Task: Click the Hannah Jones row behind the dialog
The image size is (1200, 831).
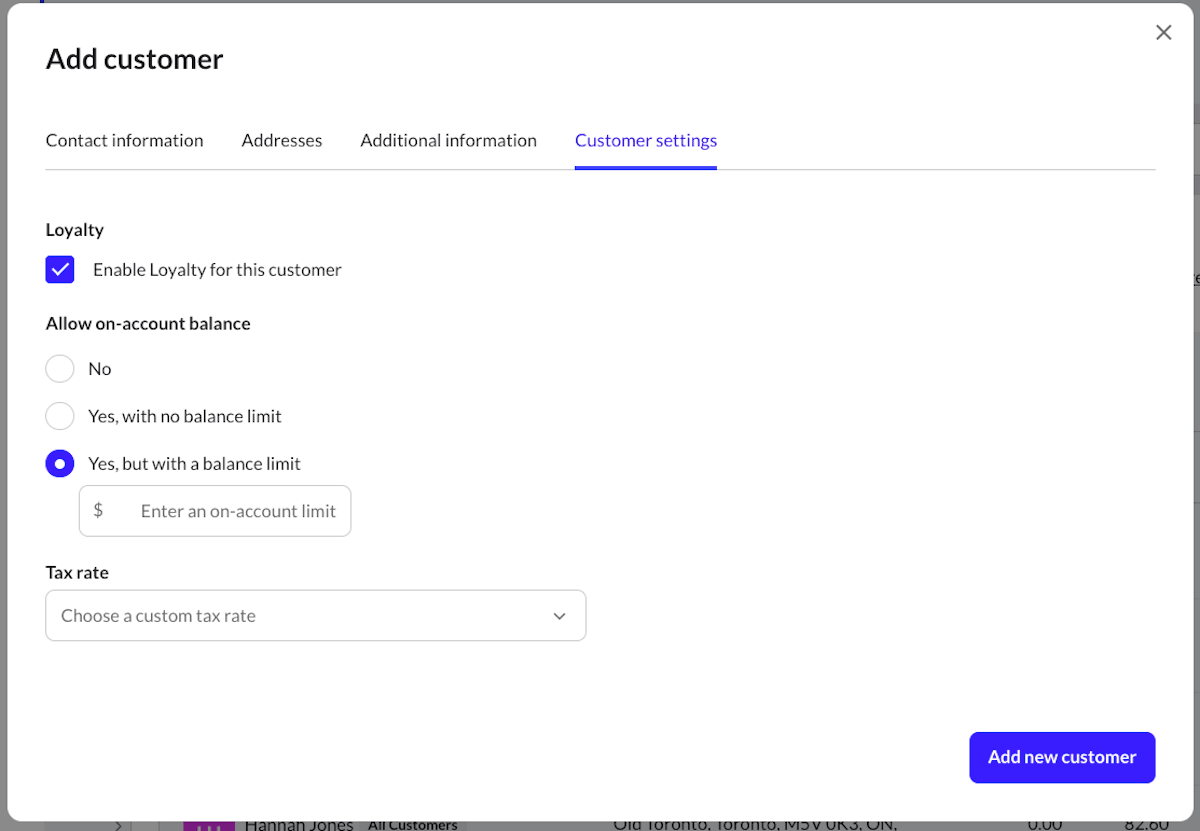Action: [600, 824]
